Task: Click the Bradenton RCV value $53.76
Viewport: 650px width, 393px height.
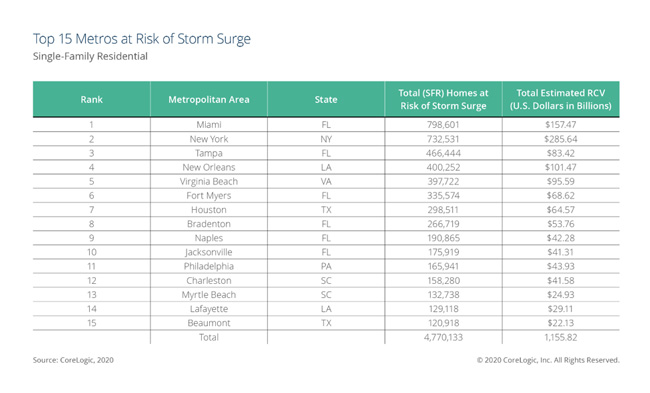Action: point(560,224)
